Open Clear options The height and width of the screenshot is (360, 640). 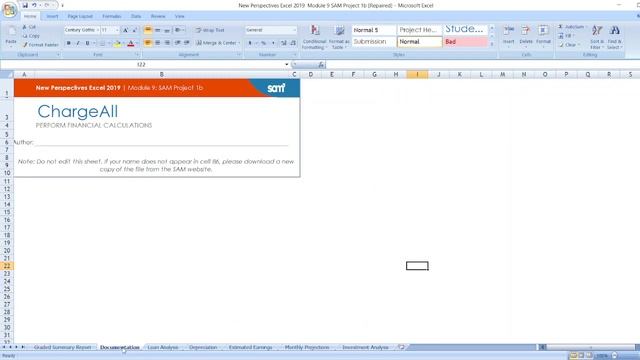(569, 45)
